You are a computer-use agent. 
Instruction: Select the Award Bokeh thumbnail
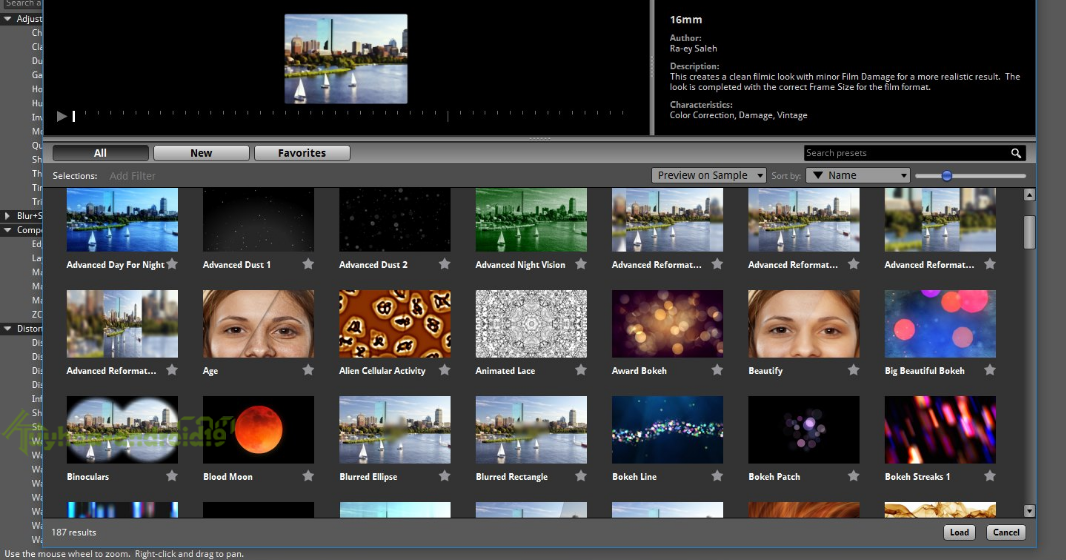click(x=668, y=323)
